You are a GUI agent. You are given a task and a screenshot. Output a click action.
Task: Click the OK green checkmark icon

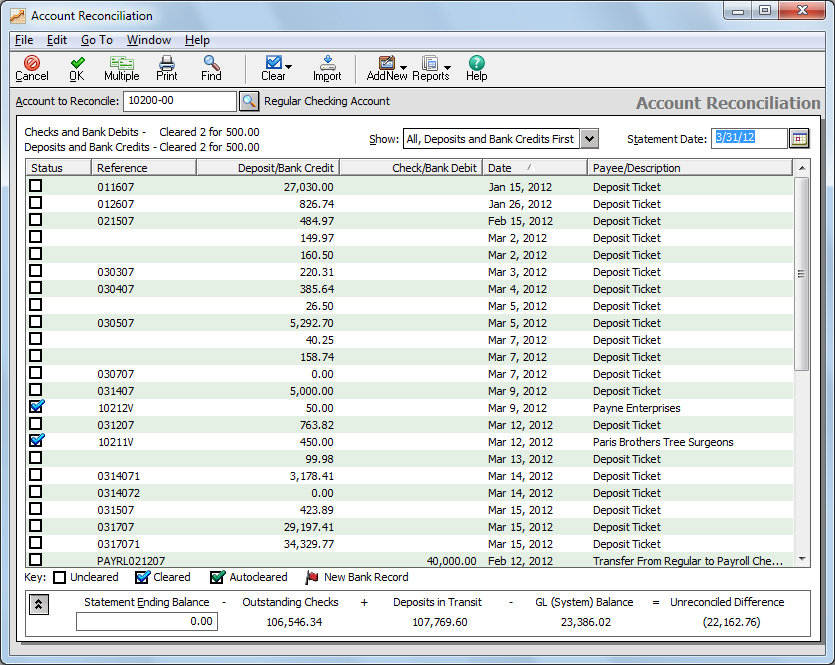pos(77,68)
